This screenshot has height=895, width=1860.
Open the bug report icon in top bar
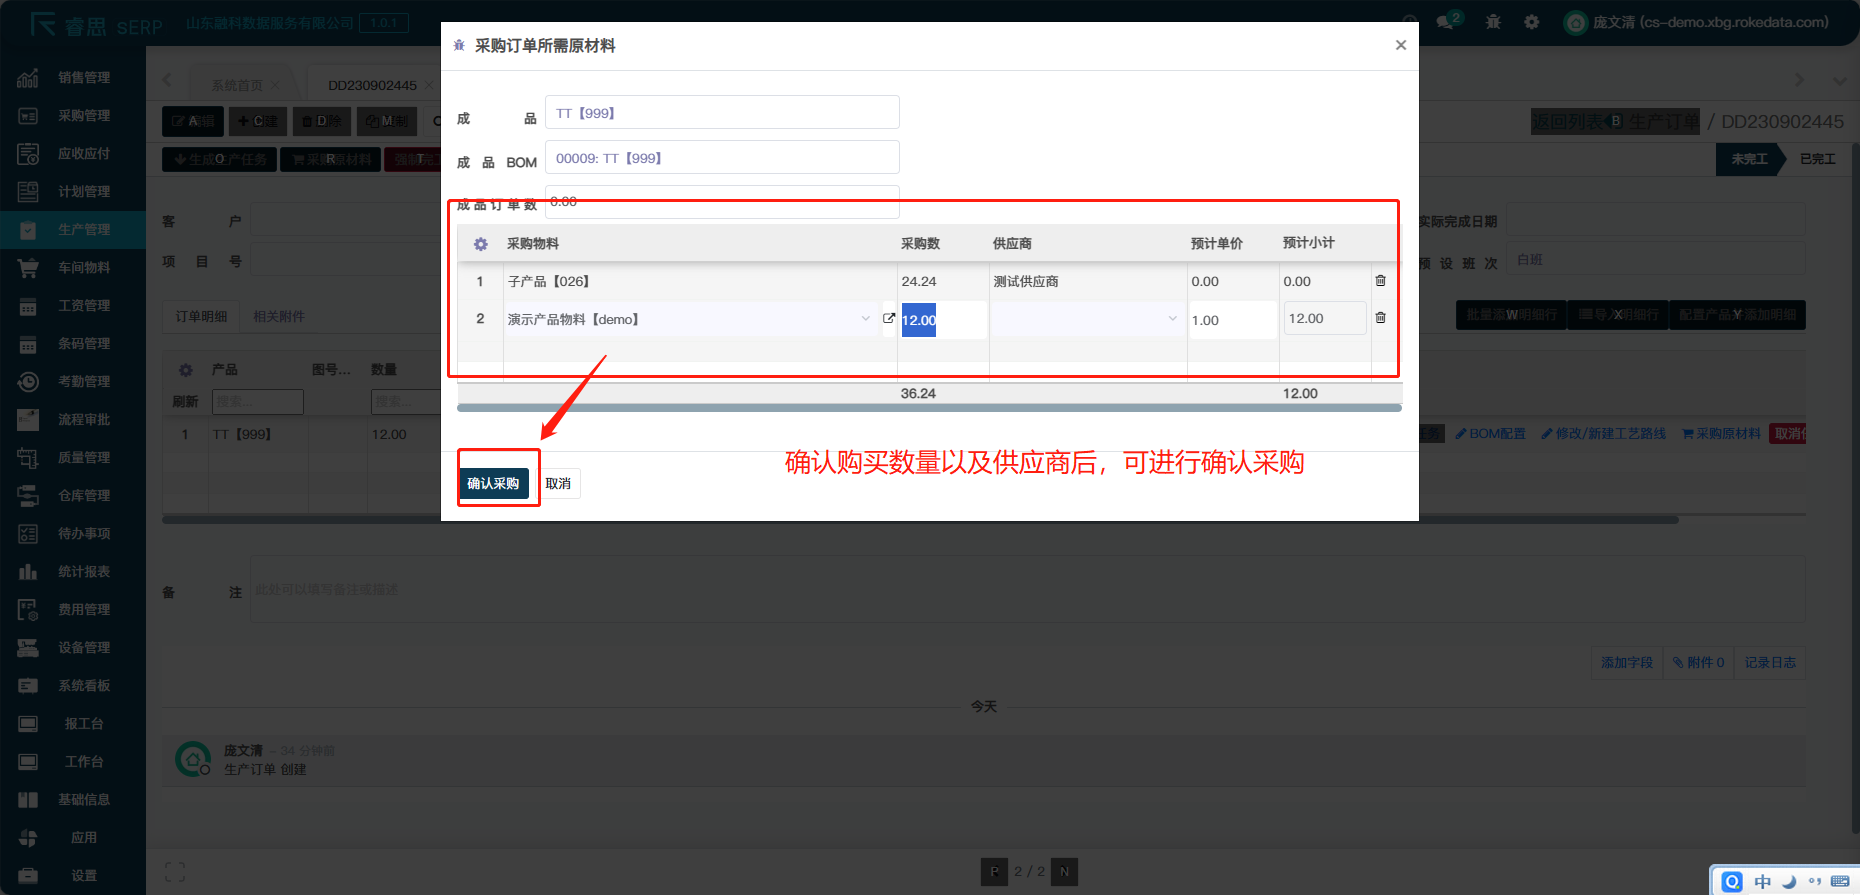(x=1493, y=22)
